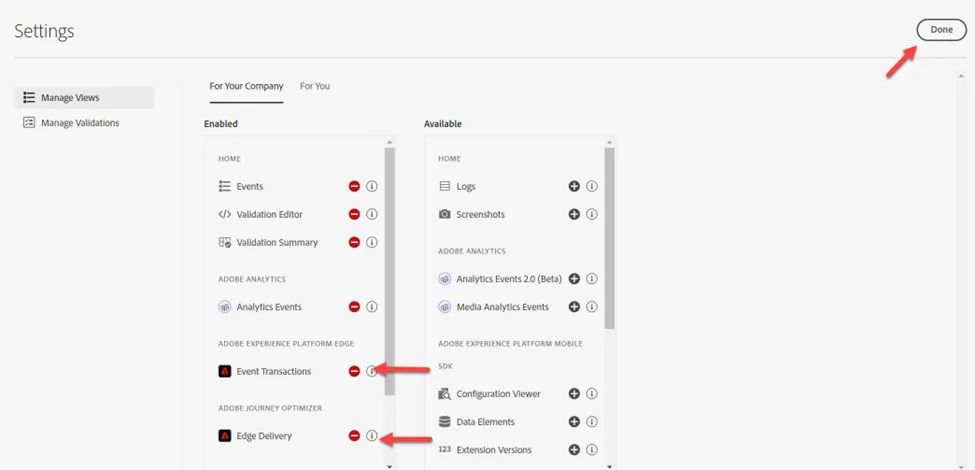Click the Data Elements database icon

tap(445, 422)
